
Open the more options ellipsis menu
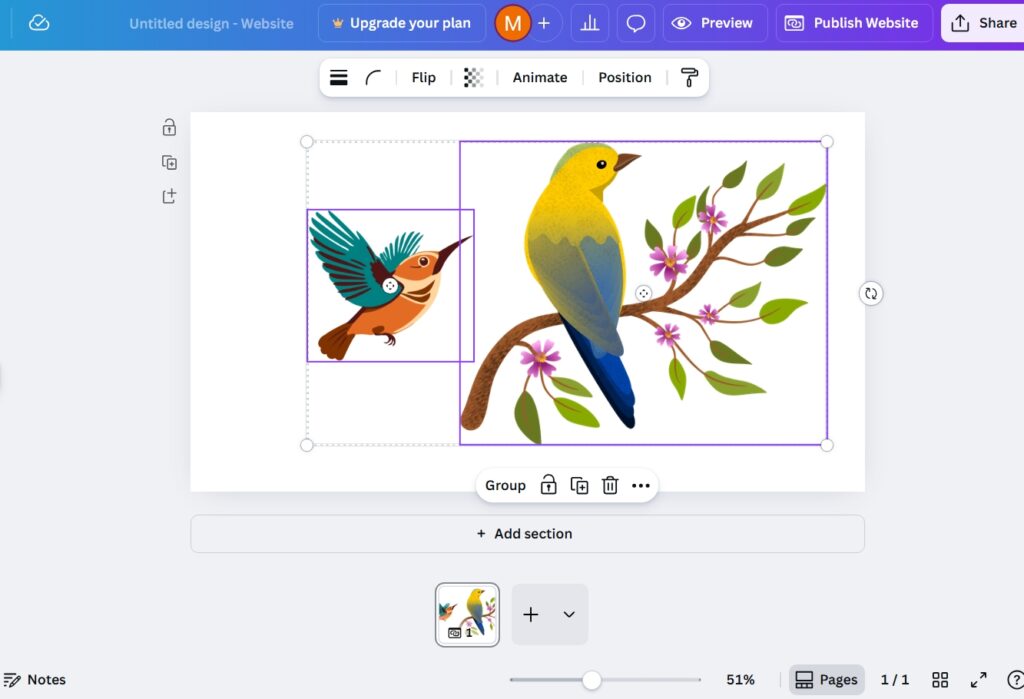[641, 486]
